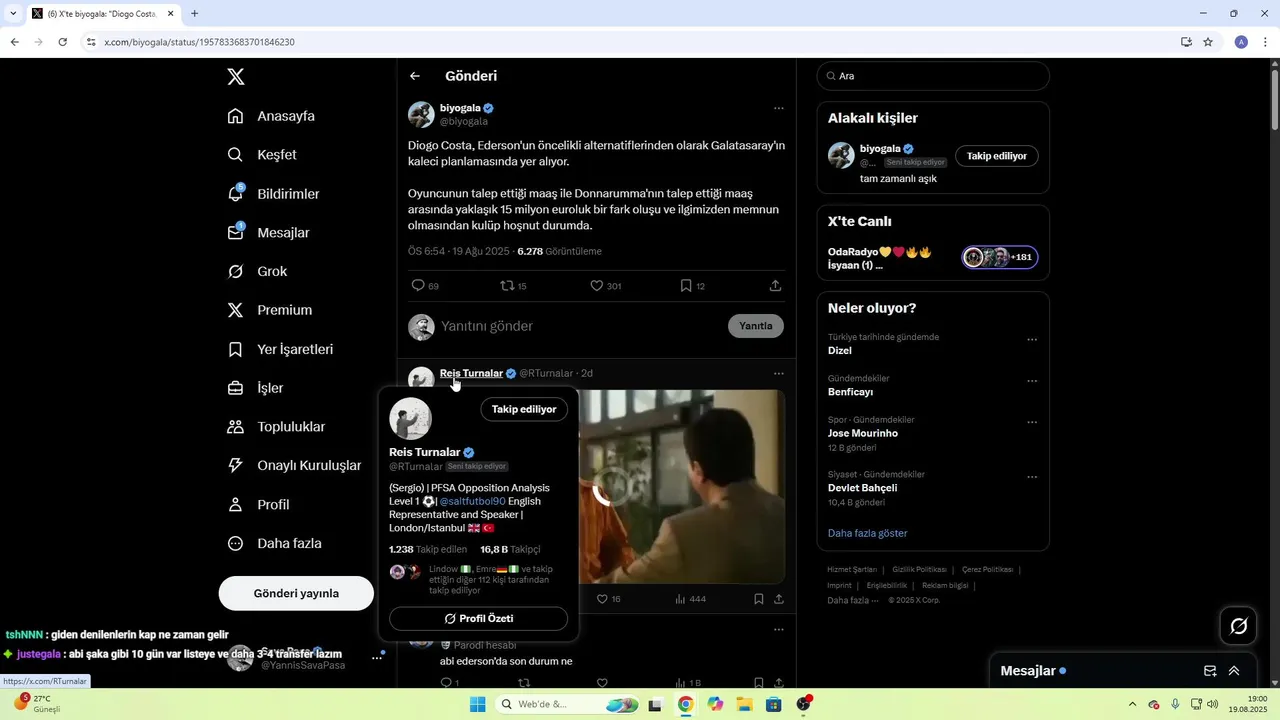Toggle Takip ediliyor for biyogala in Alakalı kişiler
The height and width of the screenshot is (720, 1280).
tap(996, 156)
